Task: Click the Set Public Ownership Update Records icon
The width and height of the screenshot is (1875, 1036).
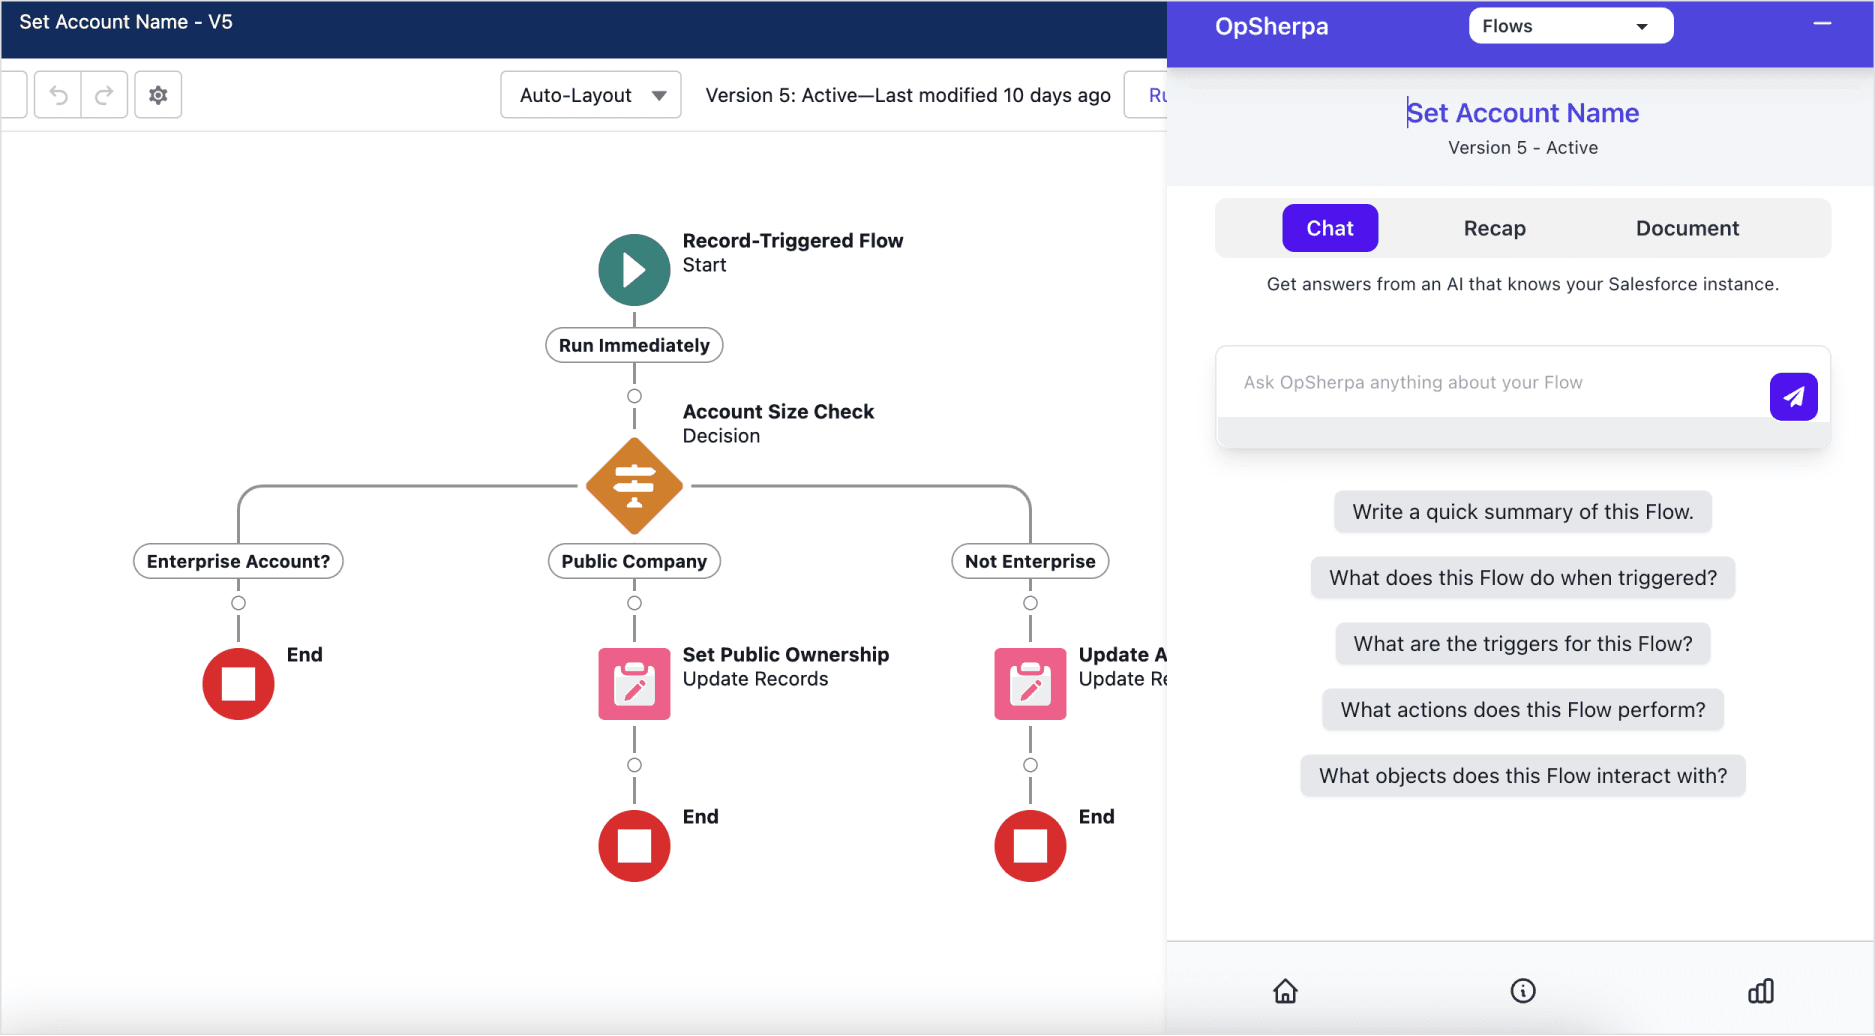Action: (634, 684)
